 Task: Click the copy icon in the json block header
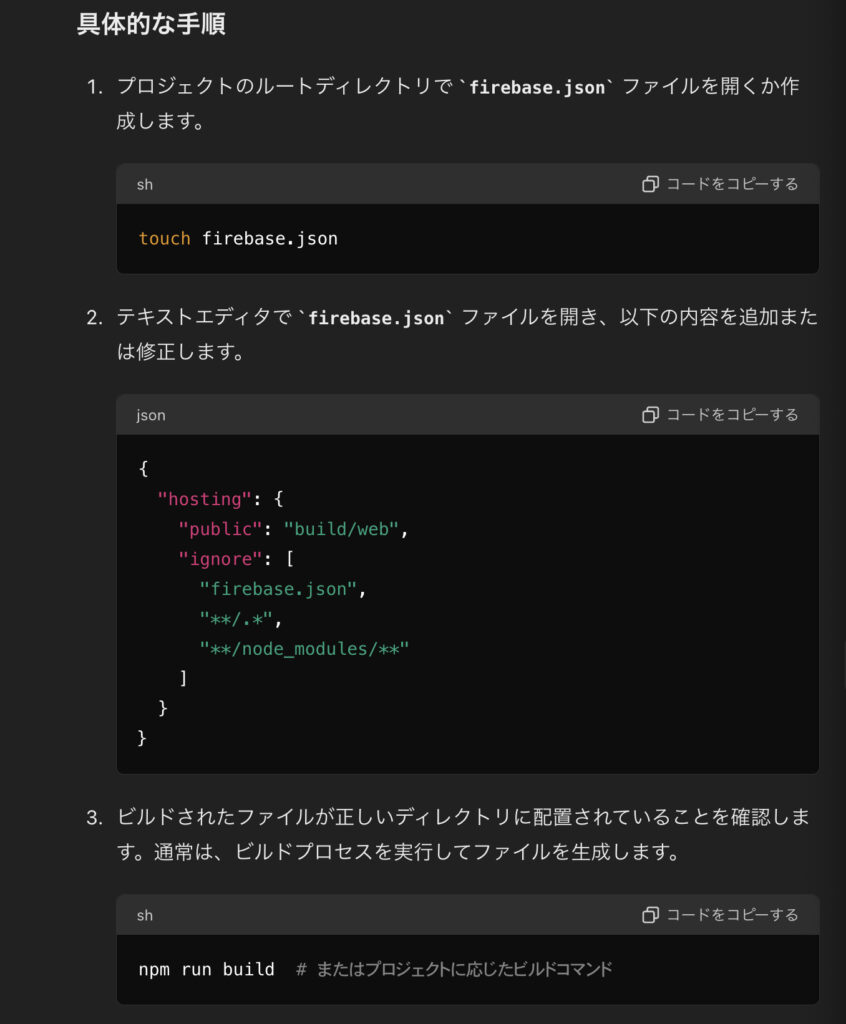[651, 414]
